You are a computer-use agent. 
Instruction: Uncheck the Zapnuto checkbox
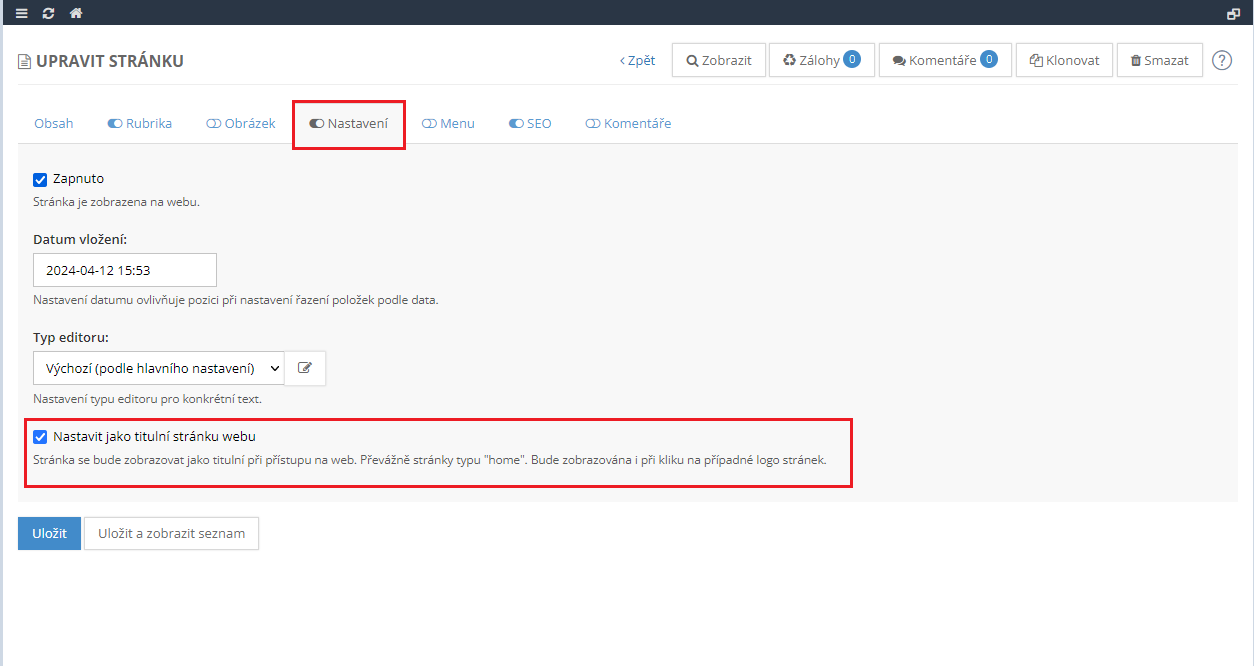click(x=41, y=180)
